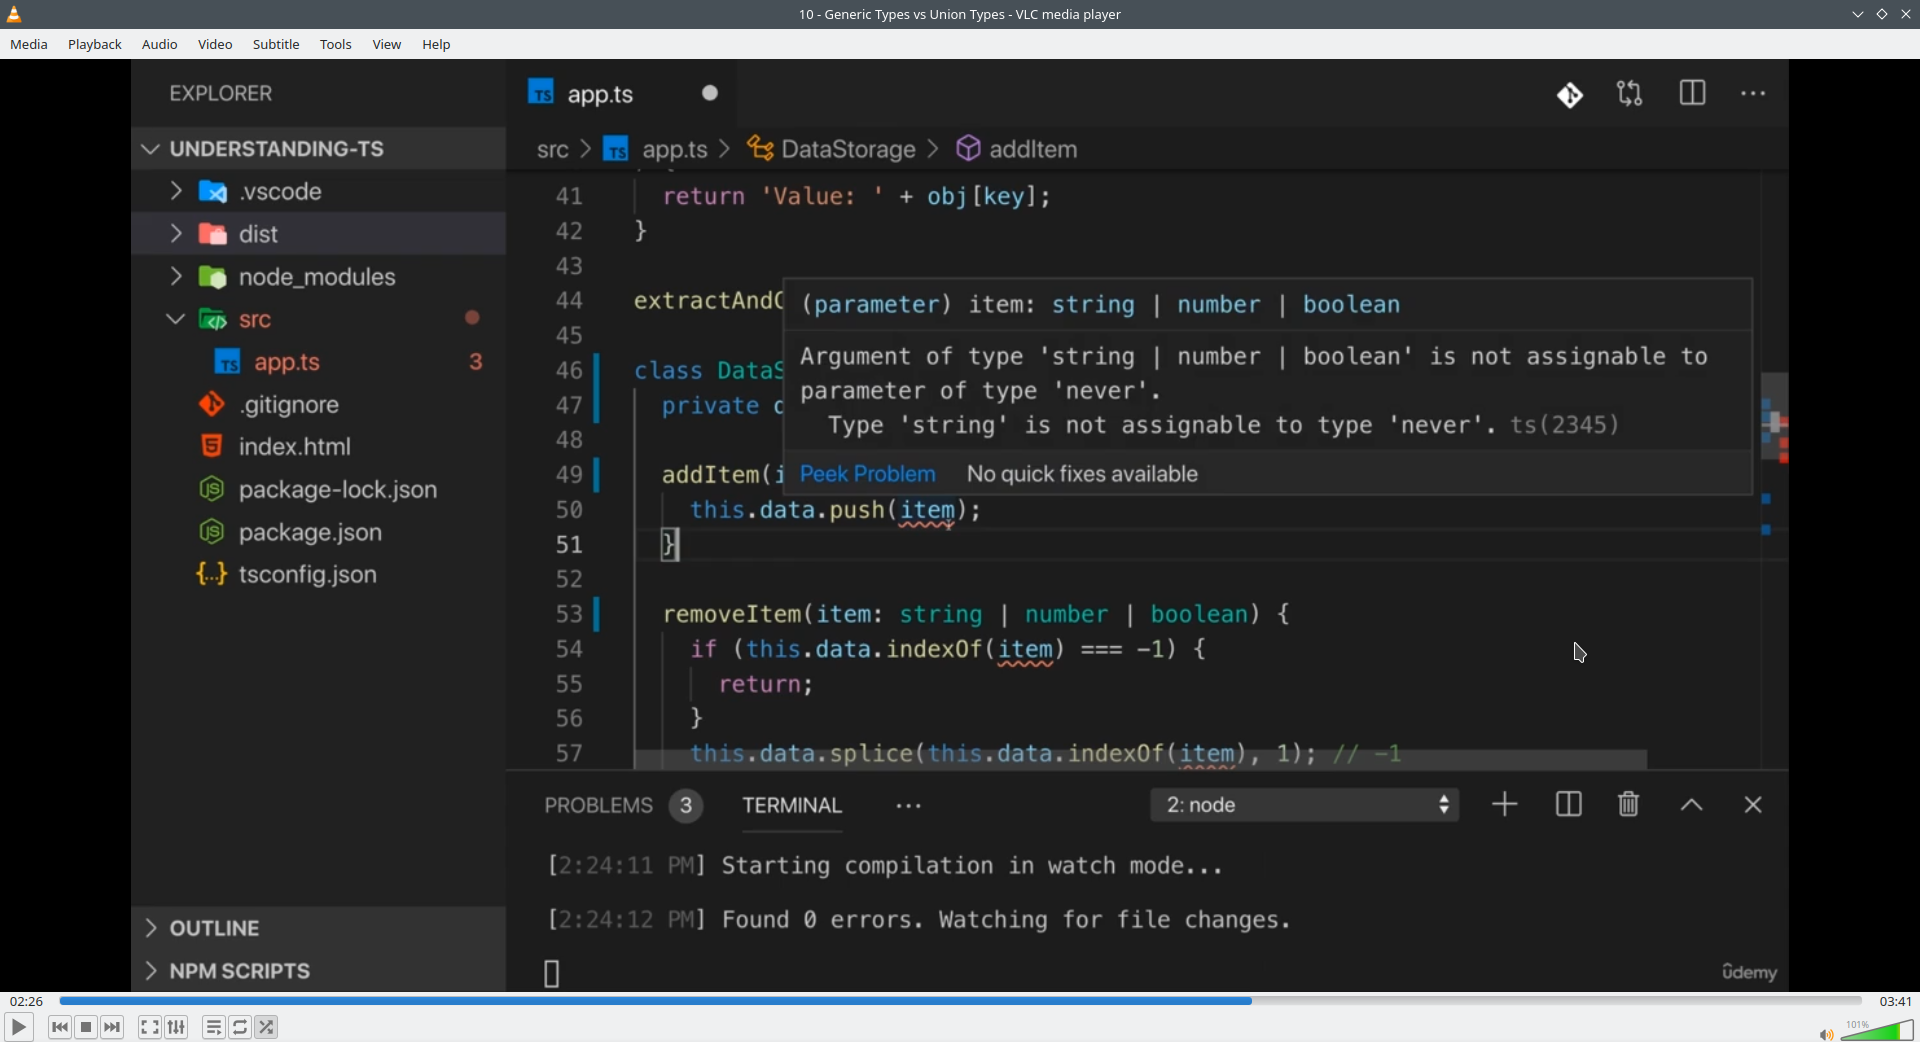1920x1042 pixels.
Task: Stop playback with the Stop button
Action: 86,1027
